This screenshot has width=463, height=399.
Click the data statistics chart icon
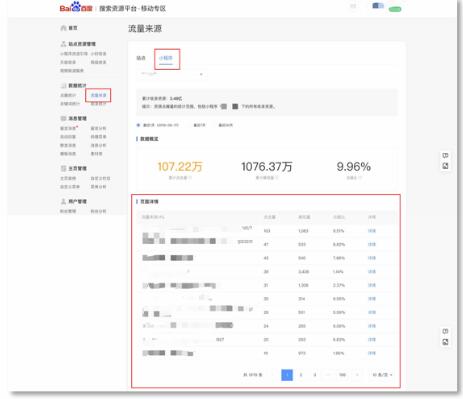pyautogui.click(x=63, y=86)
